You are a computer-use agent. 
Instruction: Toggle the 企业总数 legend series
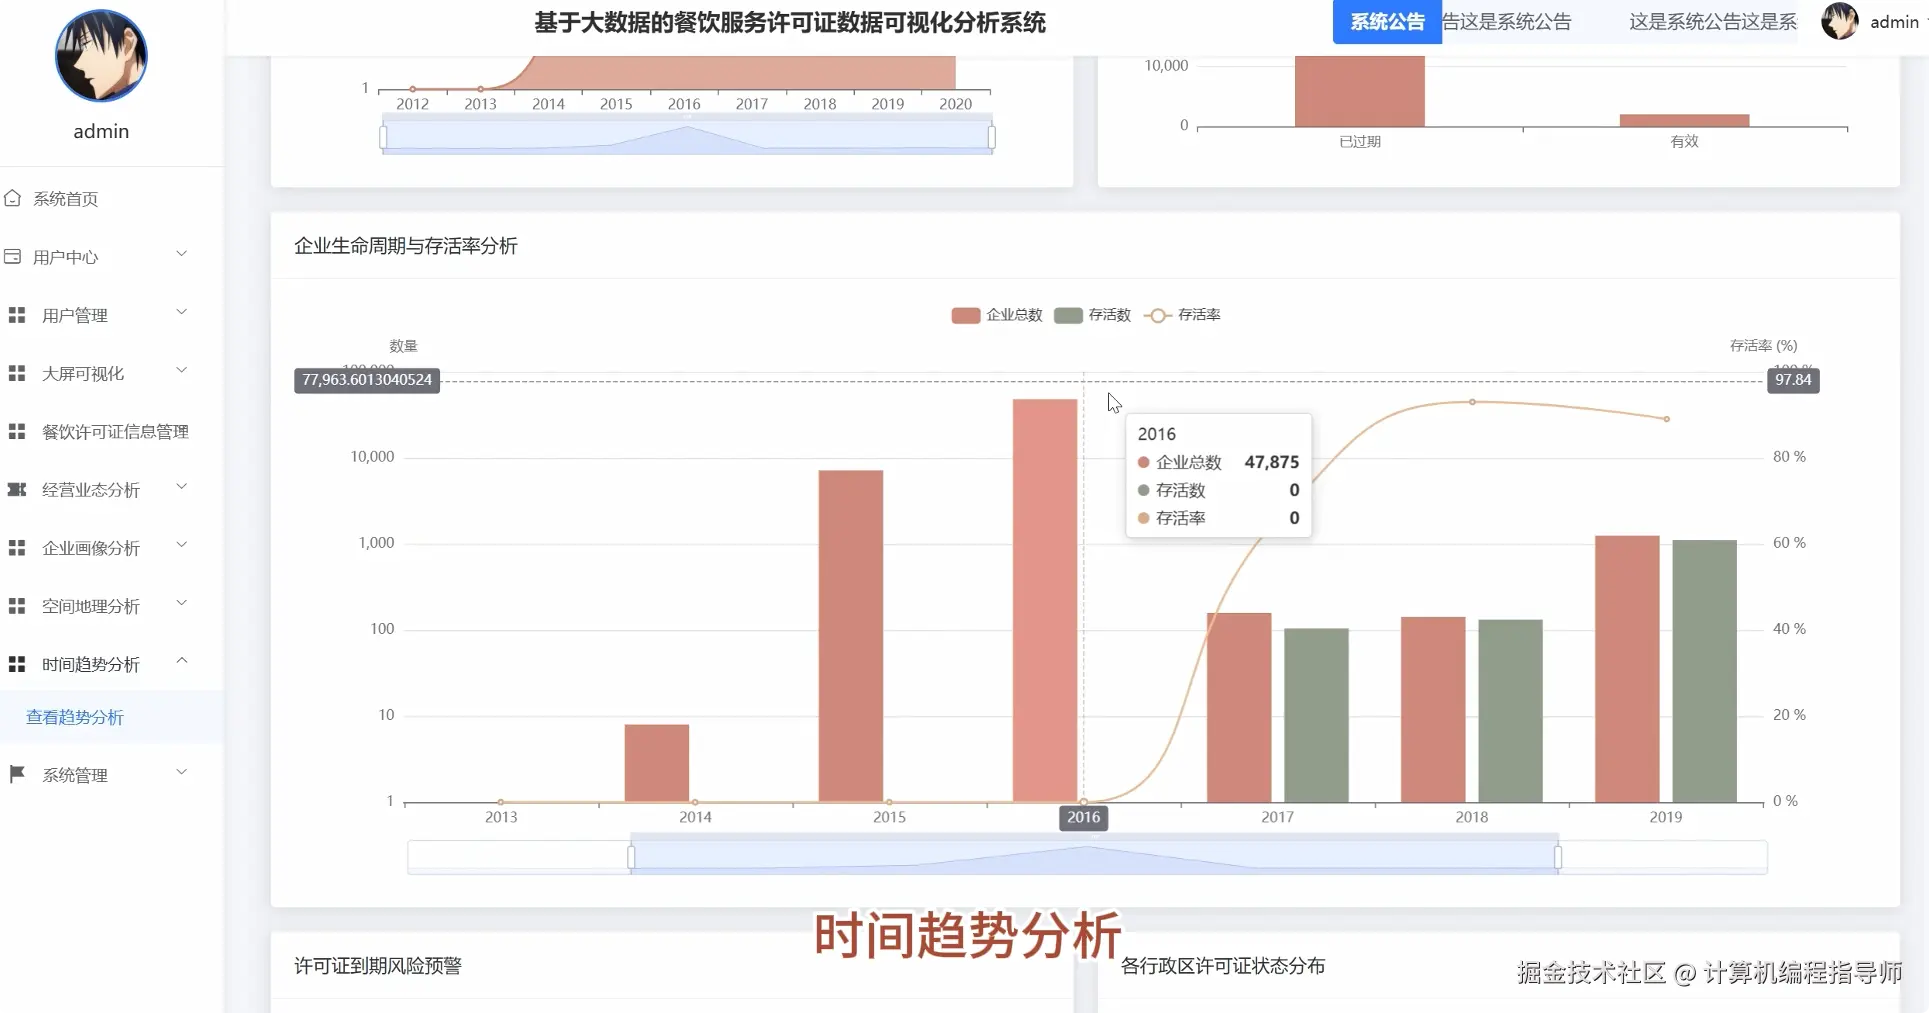click(997, 315)
